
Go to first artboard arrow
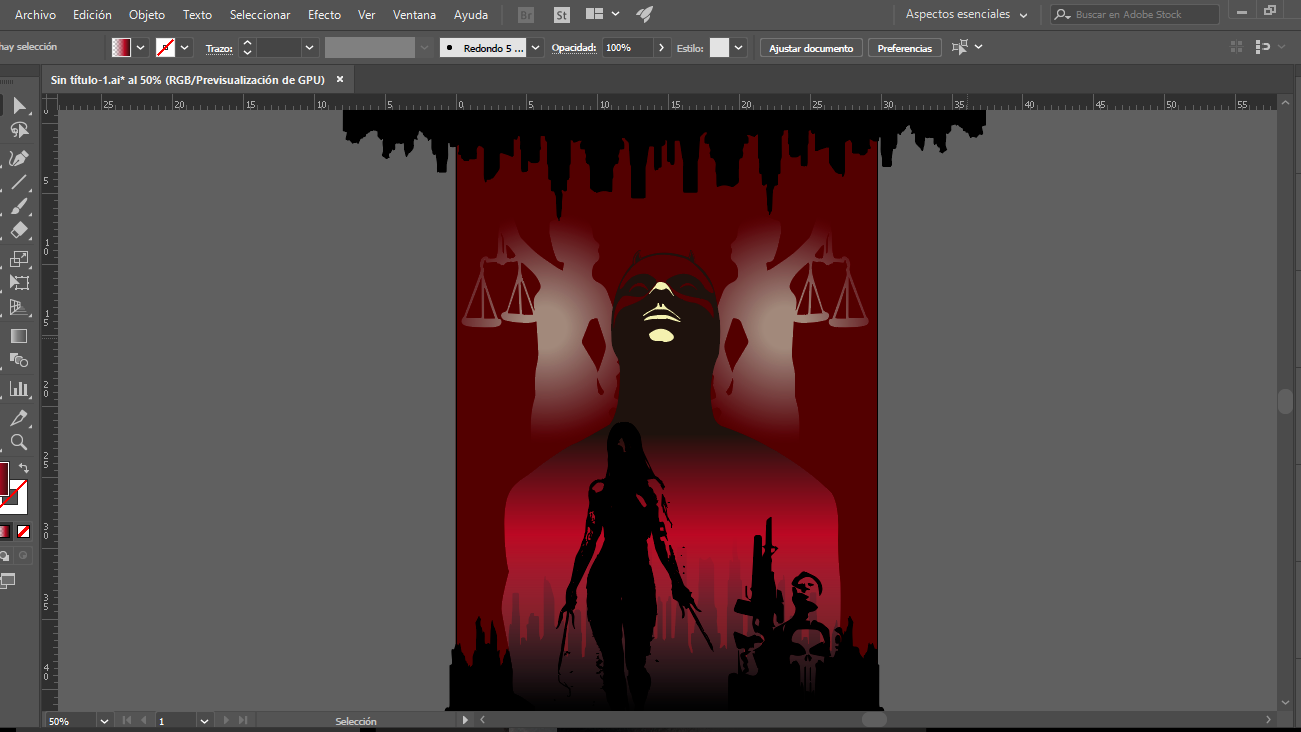127,720
